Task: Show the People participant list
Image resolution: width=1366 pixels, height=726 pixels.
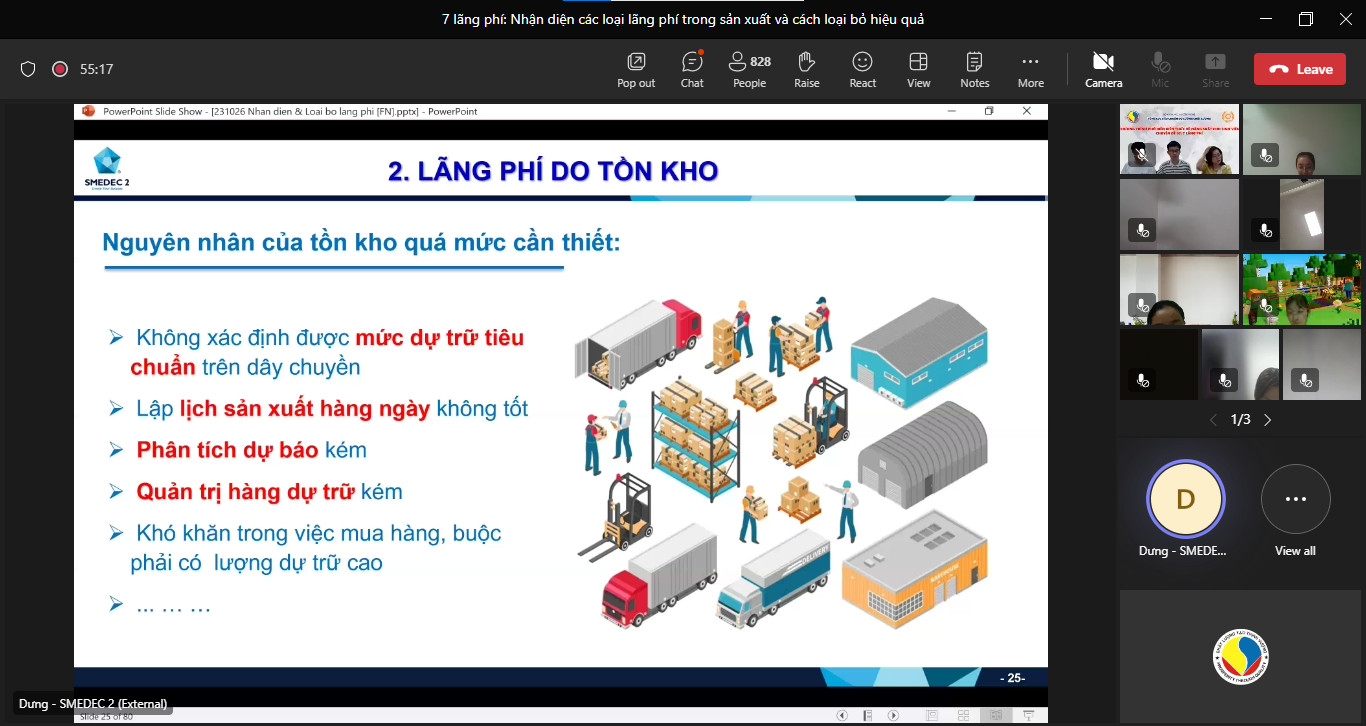Action: (749, 69)
